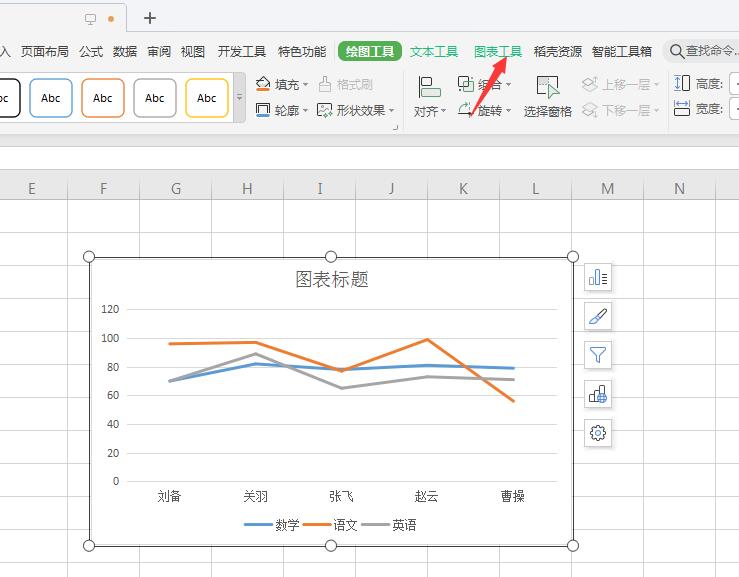This screenshot has width=739, height=577.
Task: Apply the gray outline Abc shape style
Action: coord(155,98)
